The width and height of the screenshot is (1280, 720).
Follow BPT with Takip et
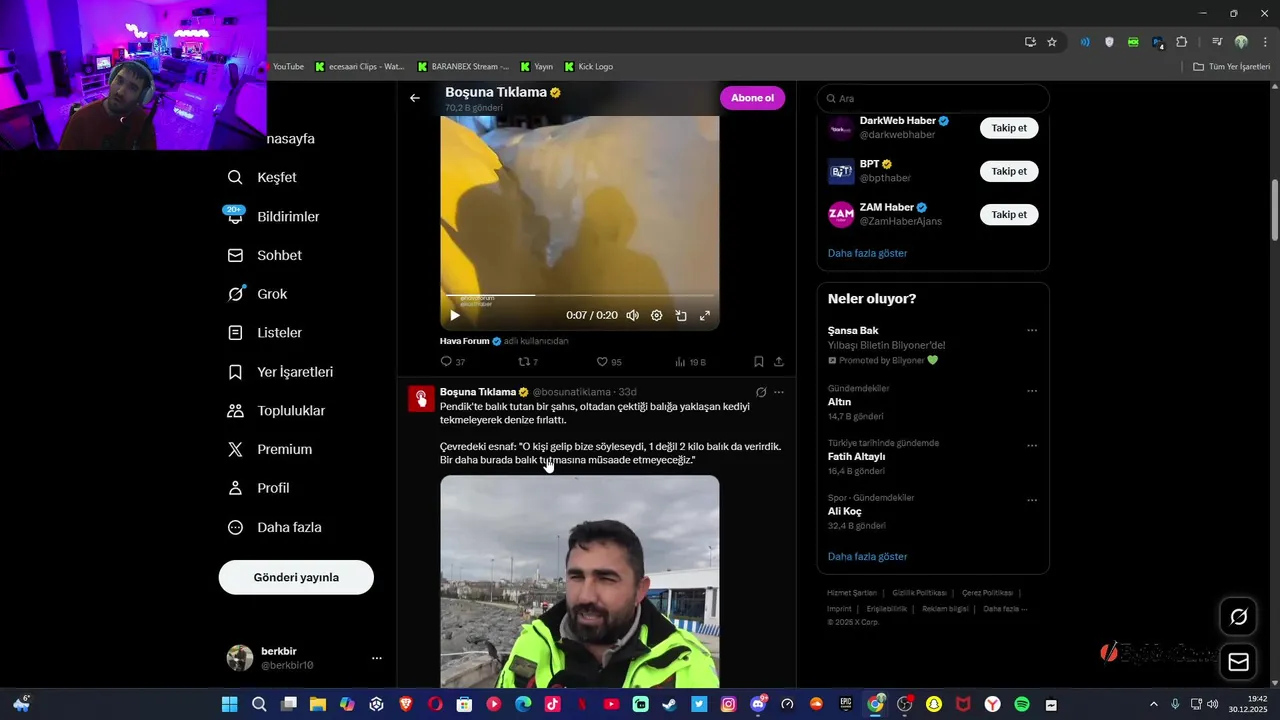(1009, 171)
